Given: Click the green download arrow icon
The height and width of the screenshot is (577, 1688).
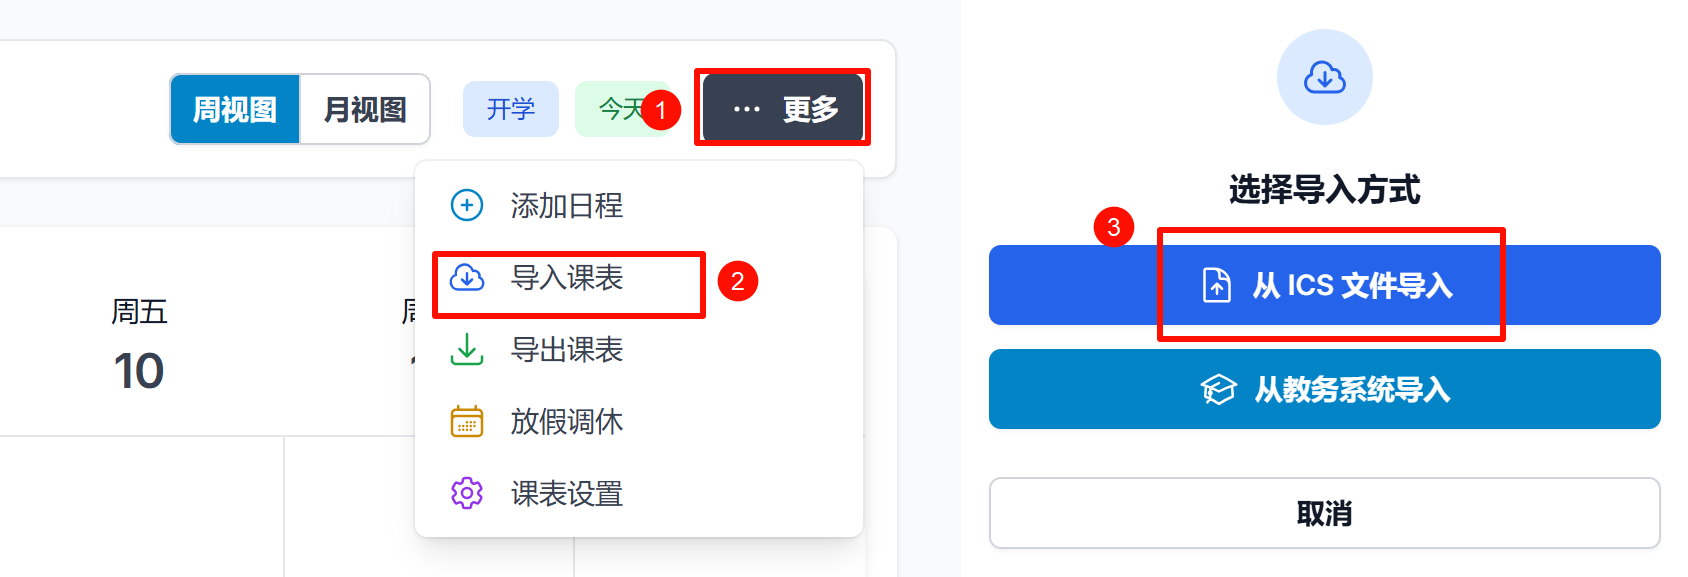Looking at the screenshot, I should (x=467, y=349).
